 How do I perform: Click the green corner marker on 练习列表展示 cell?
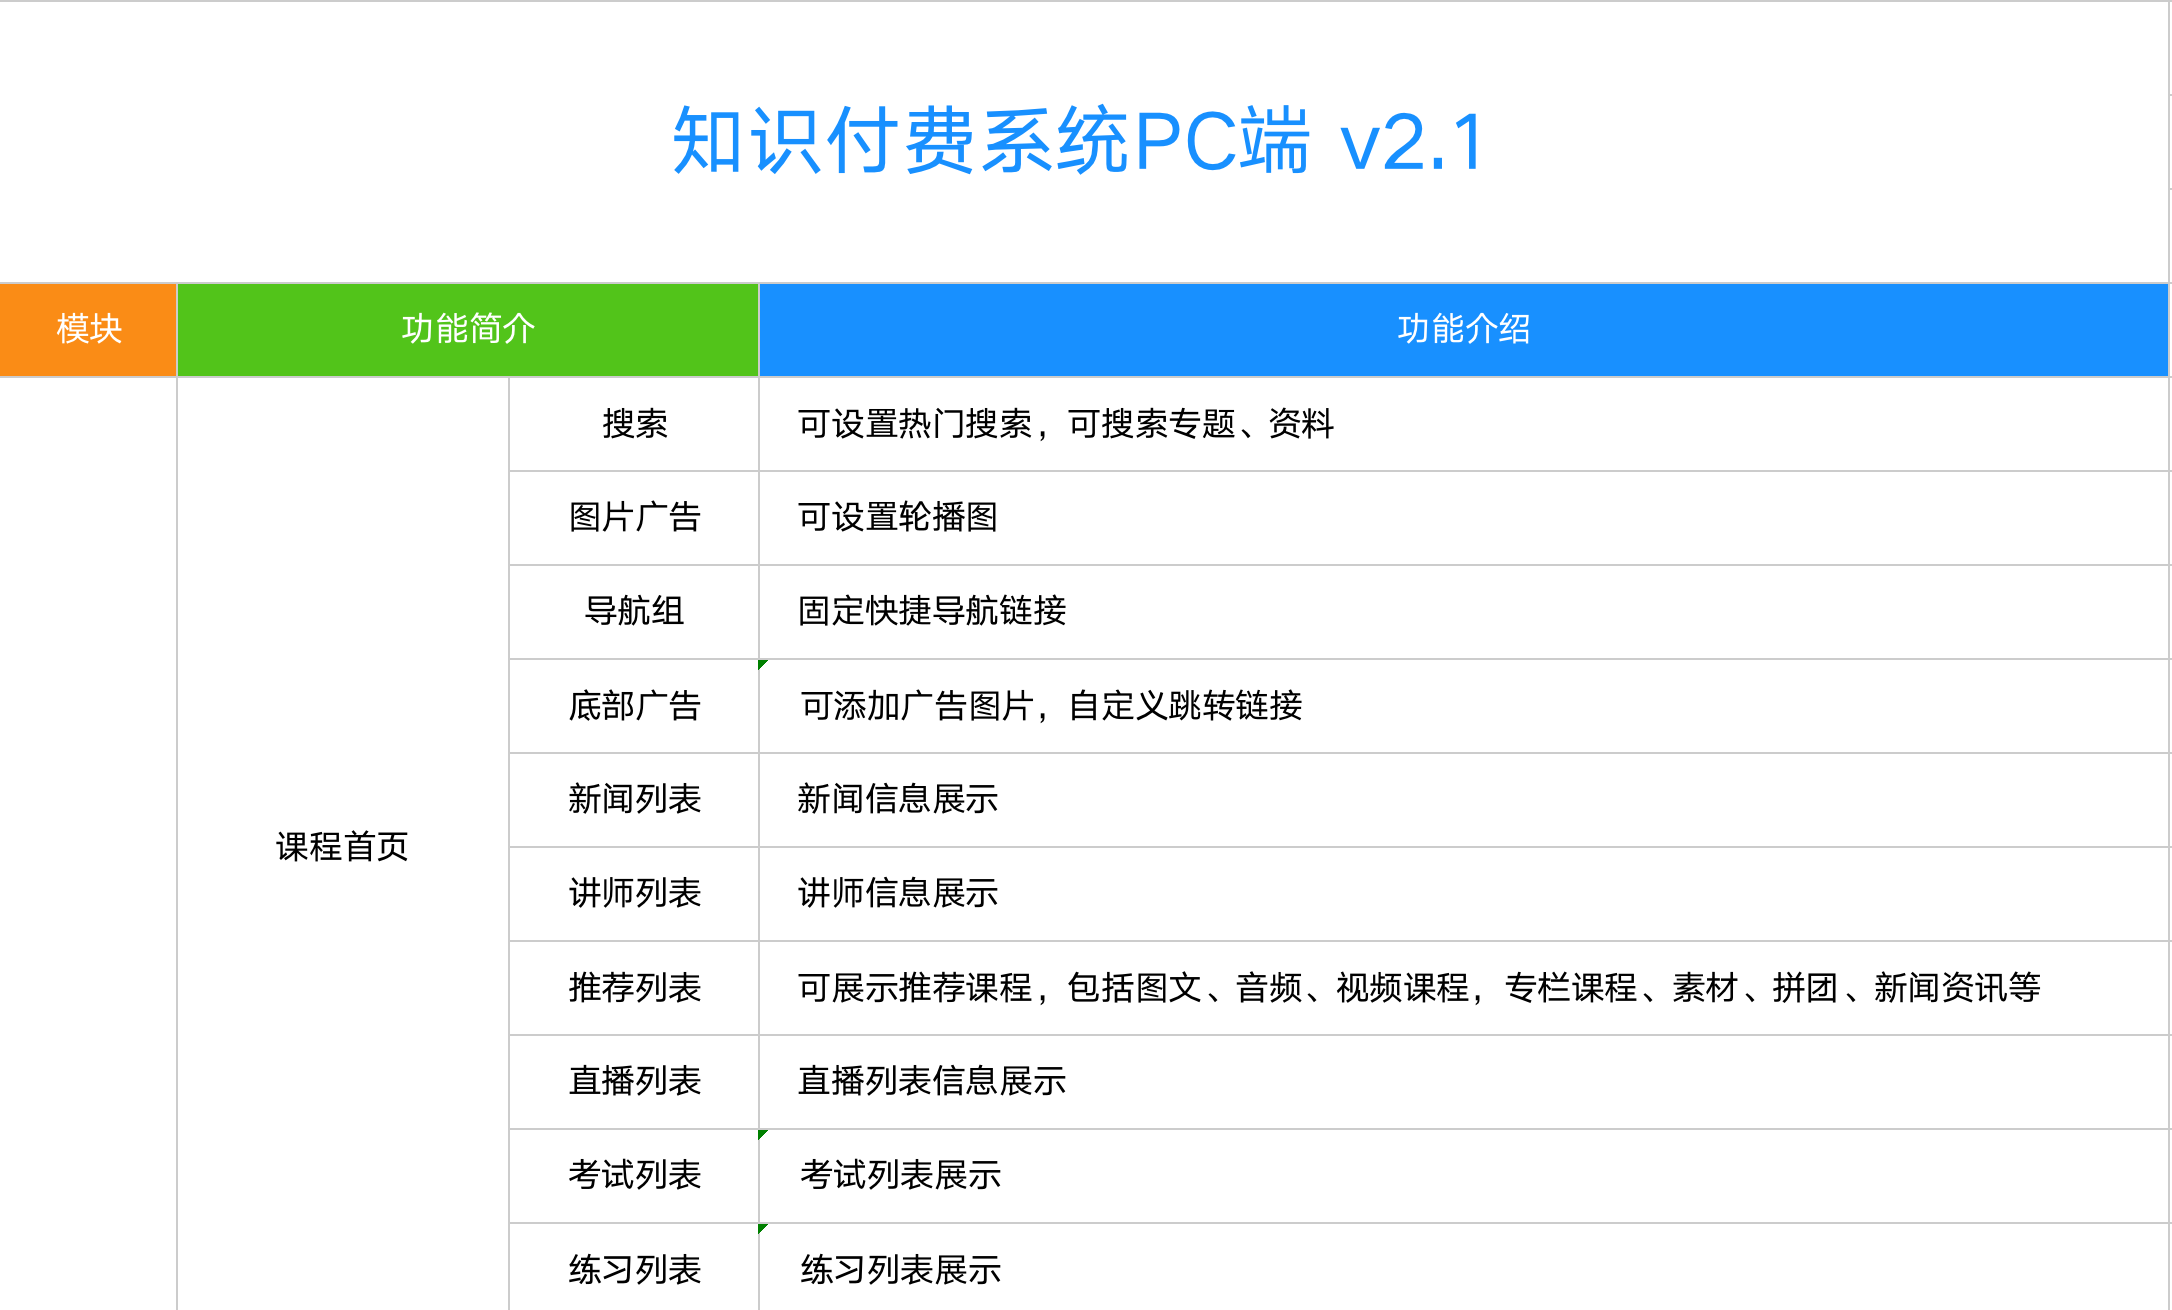pos(763,1228)
